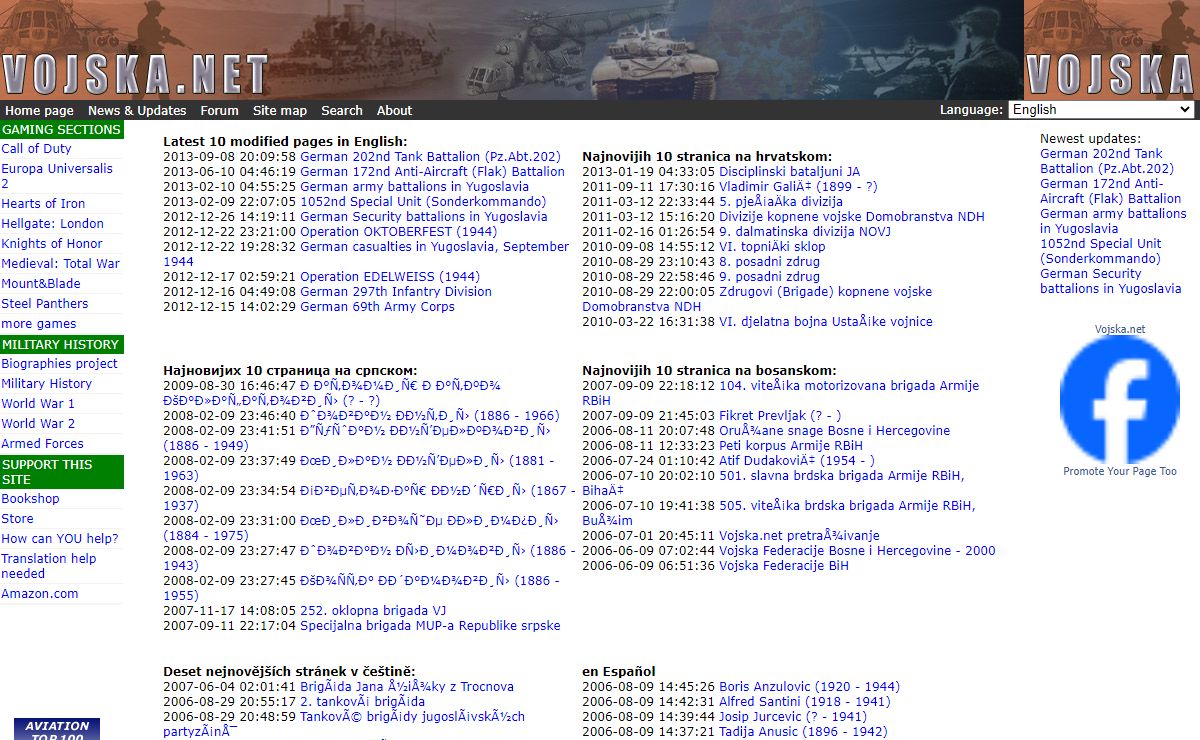Open Hellgate: London sidebar link
The height and width of the screenshot is (740, 1200).
click(x=52, y=224)
